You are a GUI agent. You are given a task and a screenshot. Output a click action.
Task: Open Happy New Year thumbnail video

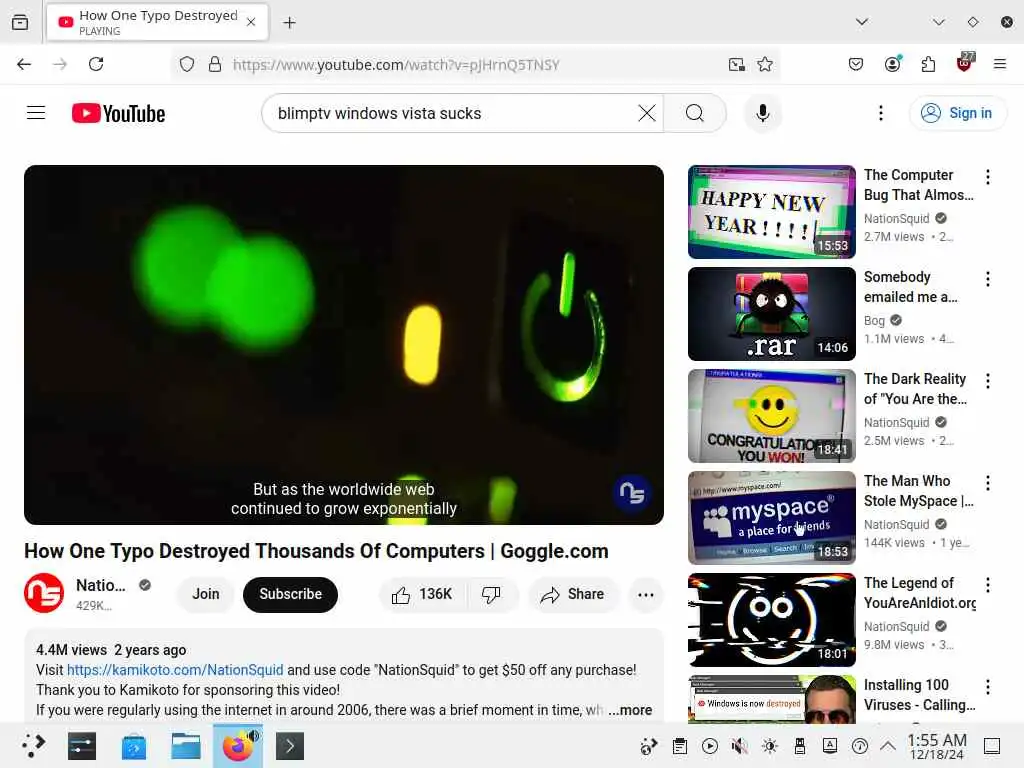coord(771,212)
